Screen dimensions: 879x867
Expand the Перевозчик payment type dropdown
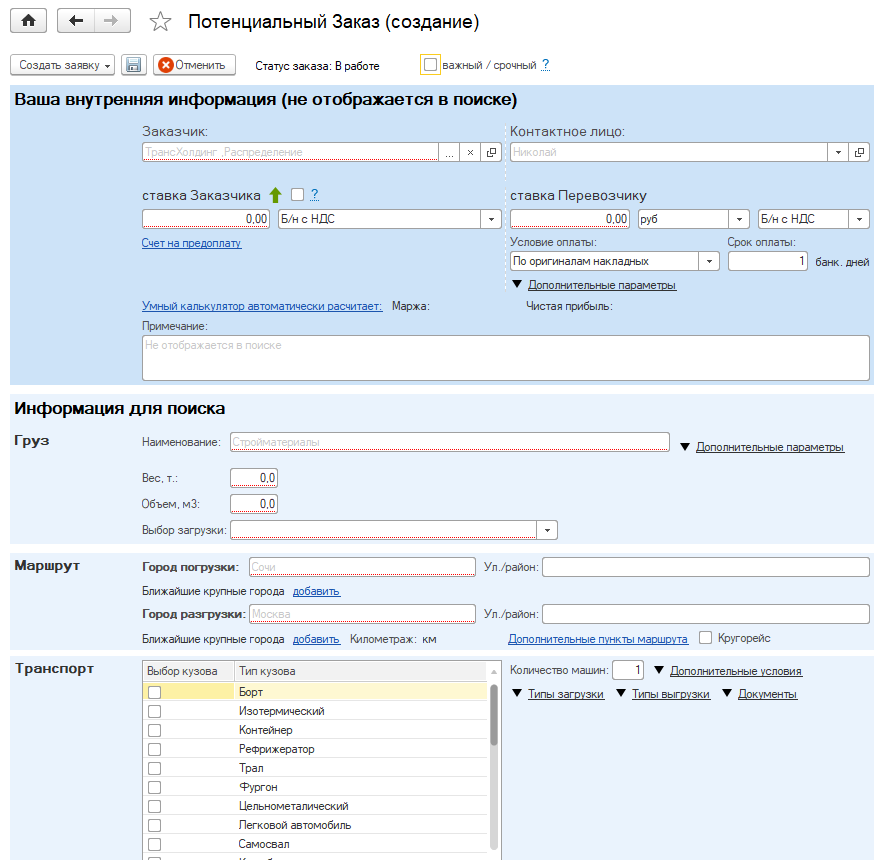click(859, 219)
